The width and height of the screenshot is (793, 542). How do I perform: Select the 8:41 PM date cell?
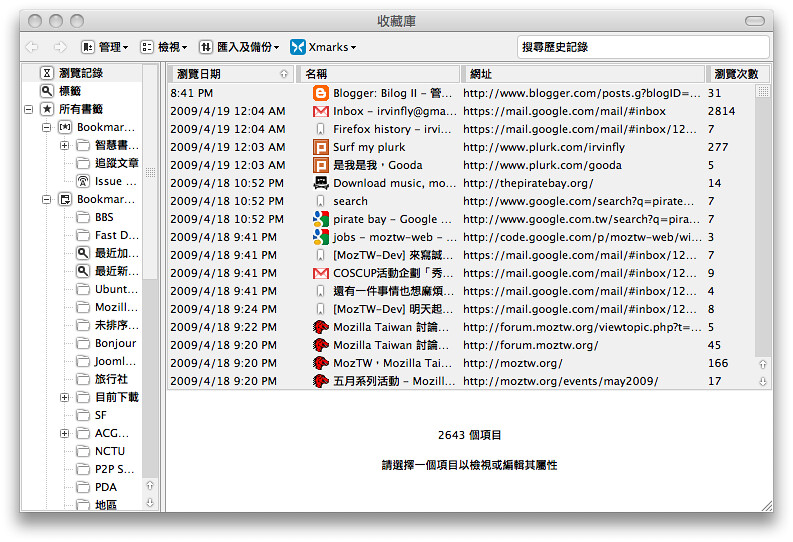192,93
